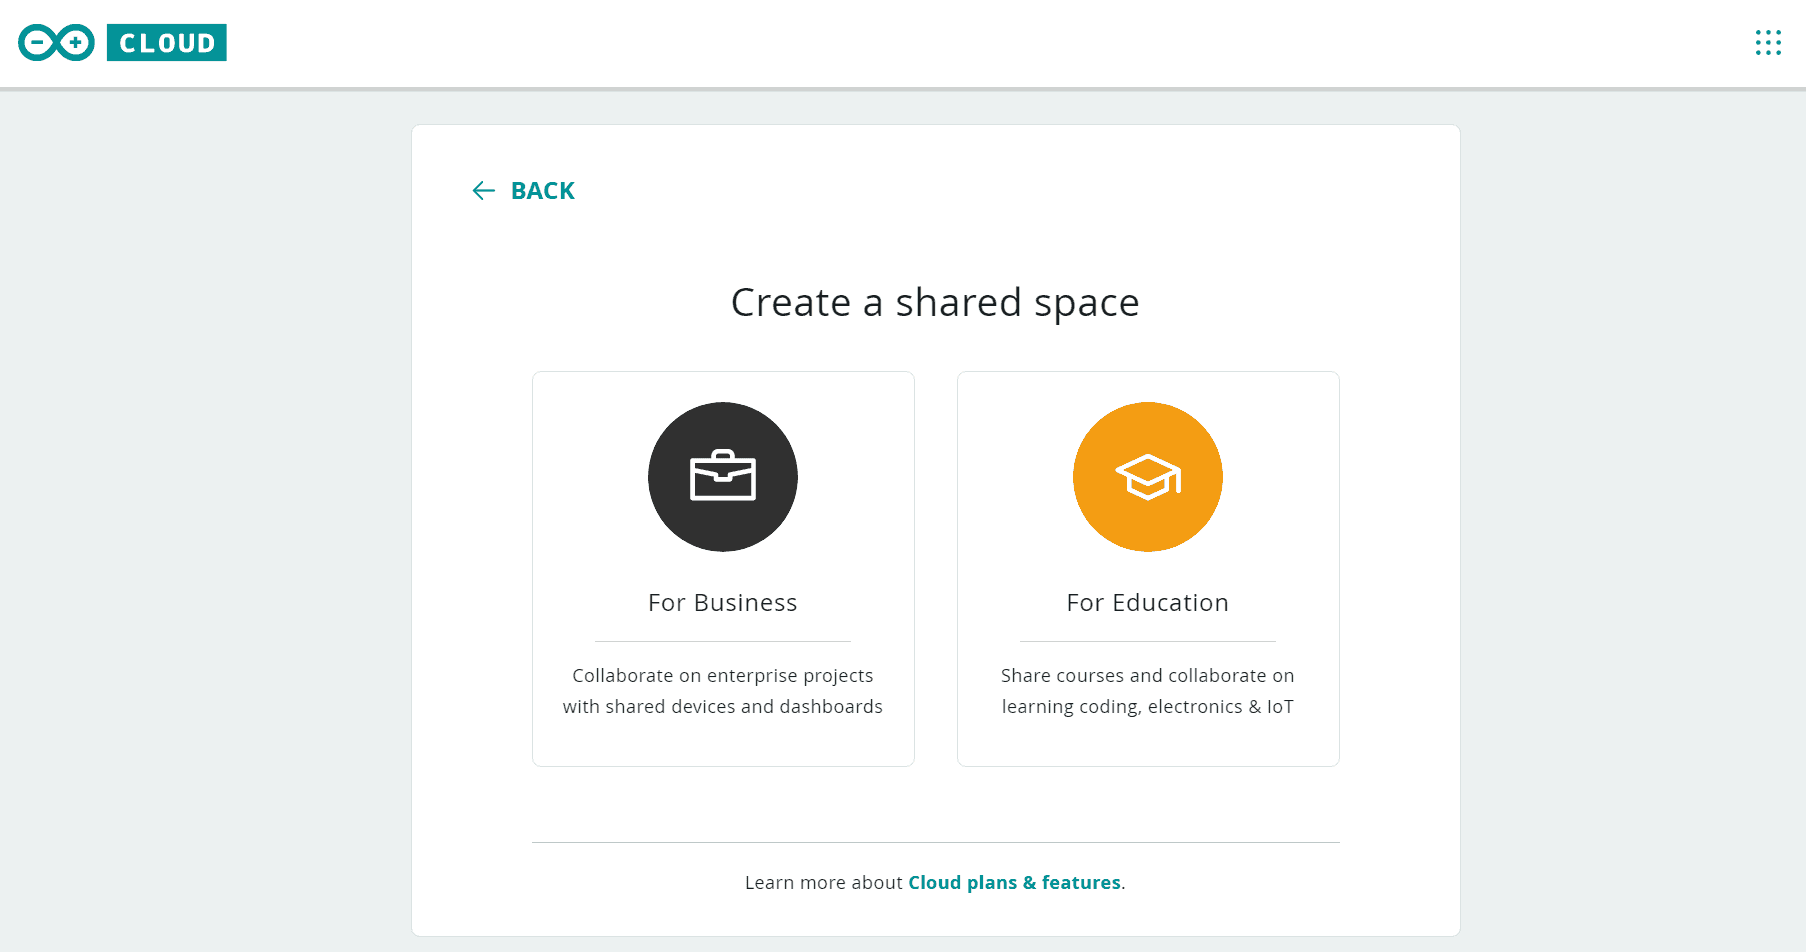The height and width of the screenshot is (952, 1806).
Task: Click the teal CLOUD badge
Action: 167,43
